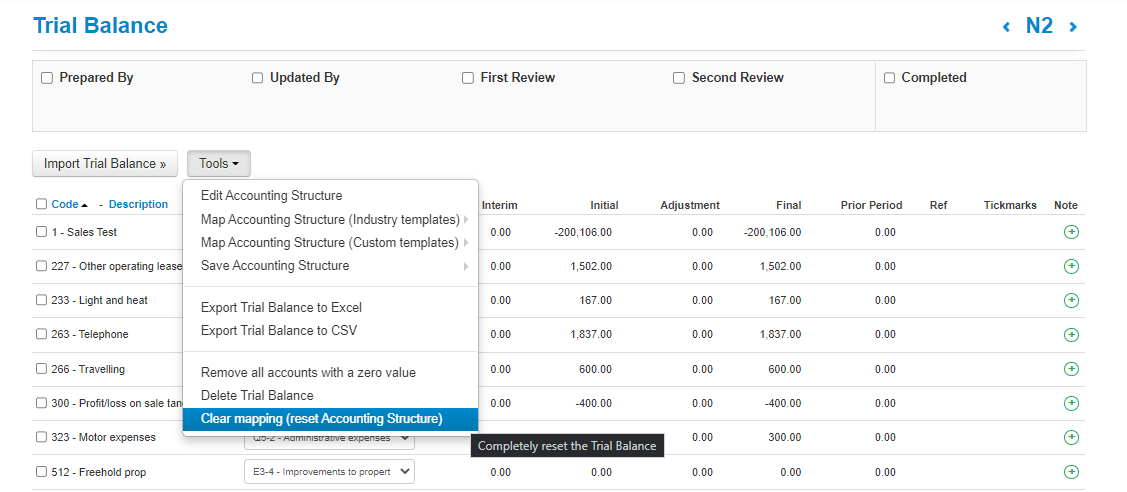Click the Adjustment column header
Screen dimensions: 1127x492
[690, 205]
